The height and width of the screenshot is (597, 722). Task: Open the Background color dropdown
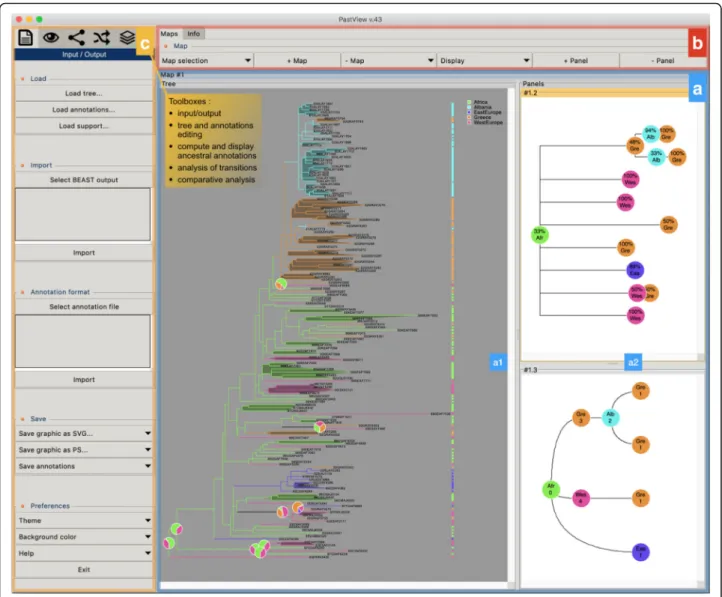pos(84,537)
